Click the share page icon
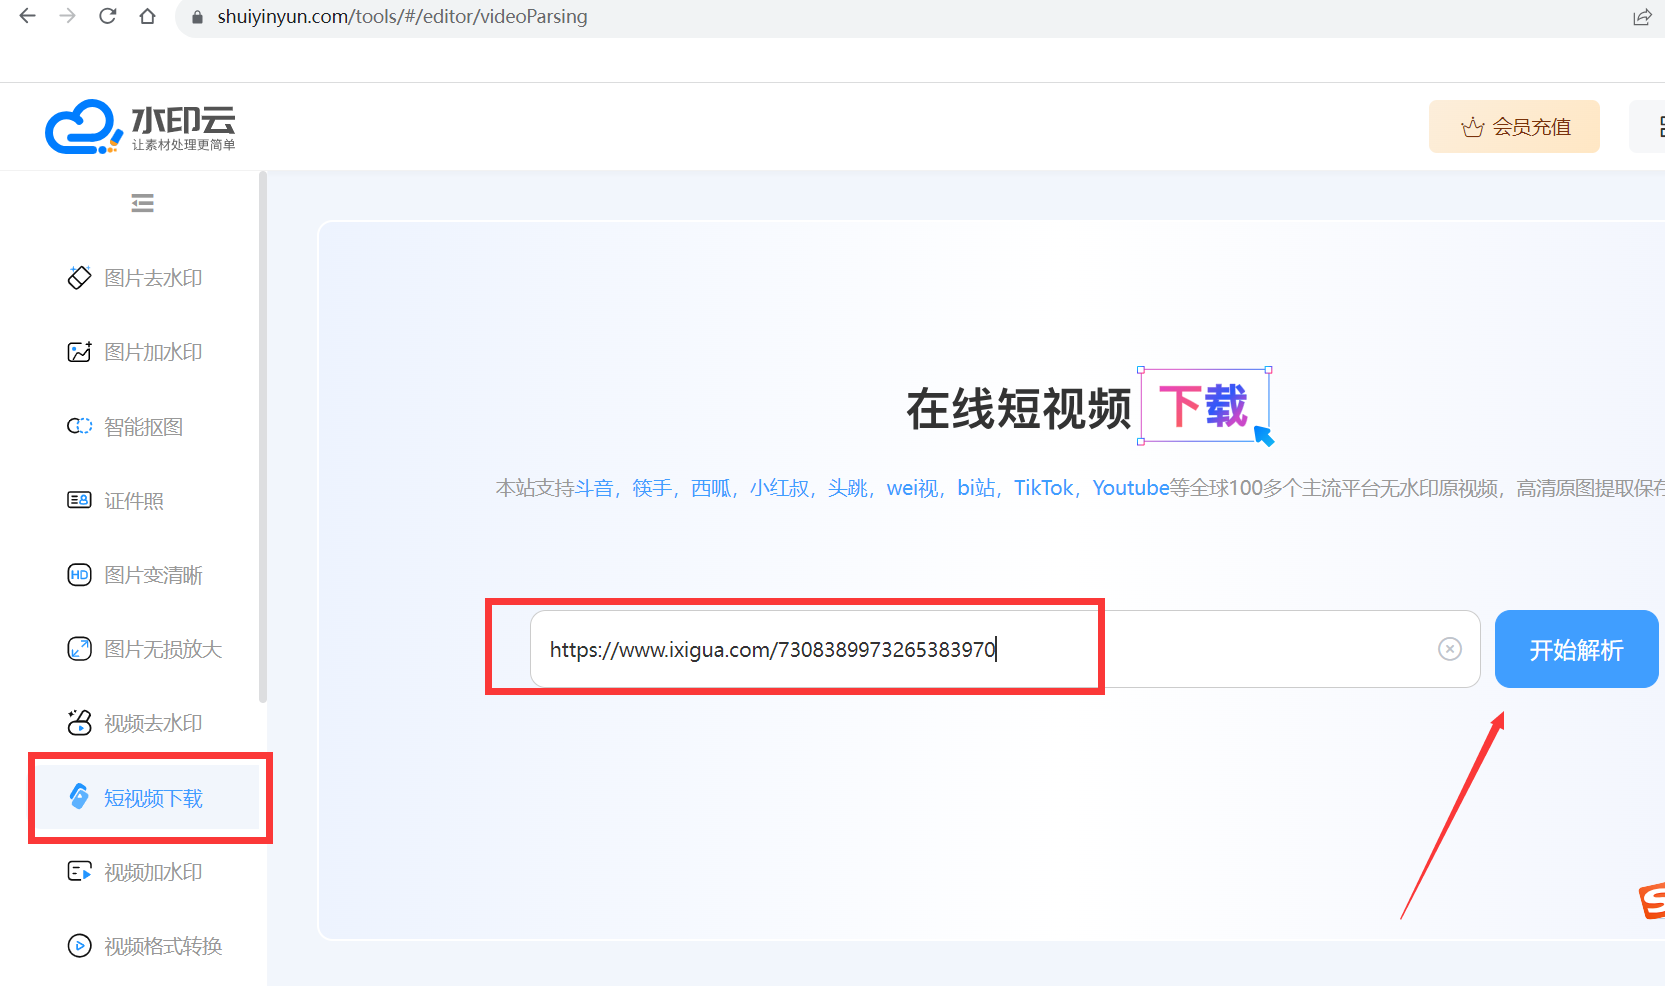The image size is (1665, 986). pyautogui.click(x=1642, y=17)
